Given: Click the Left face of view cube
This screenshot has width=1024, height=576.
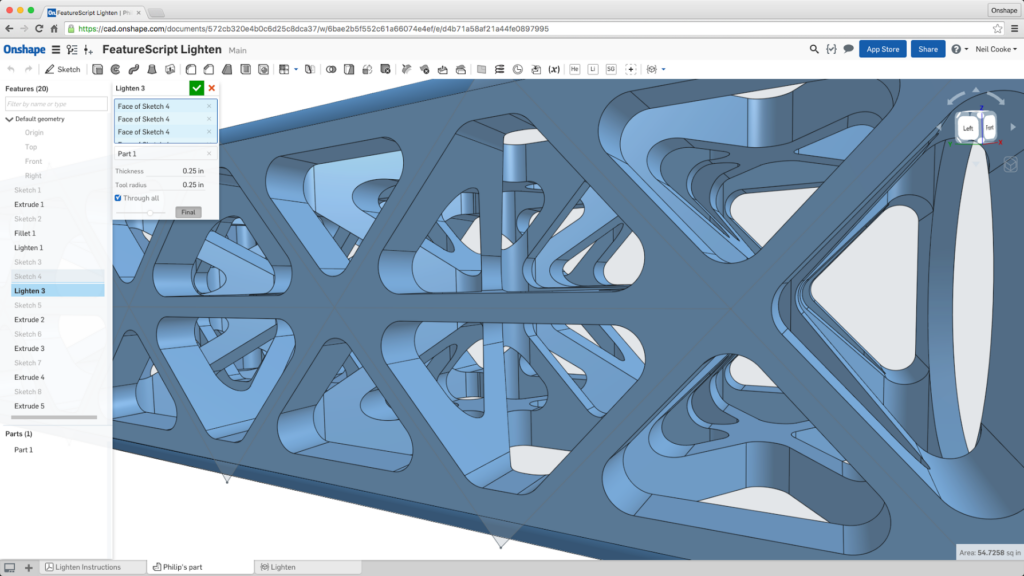Looking at the screenshot, I should (968, 128).
